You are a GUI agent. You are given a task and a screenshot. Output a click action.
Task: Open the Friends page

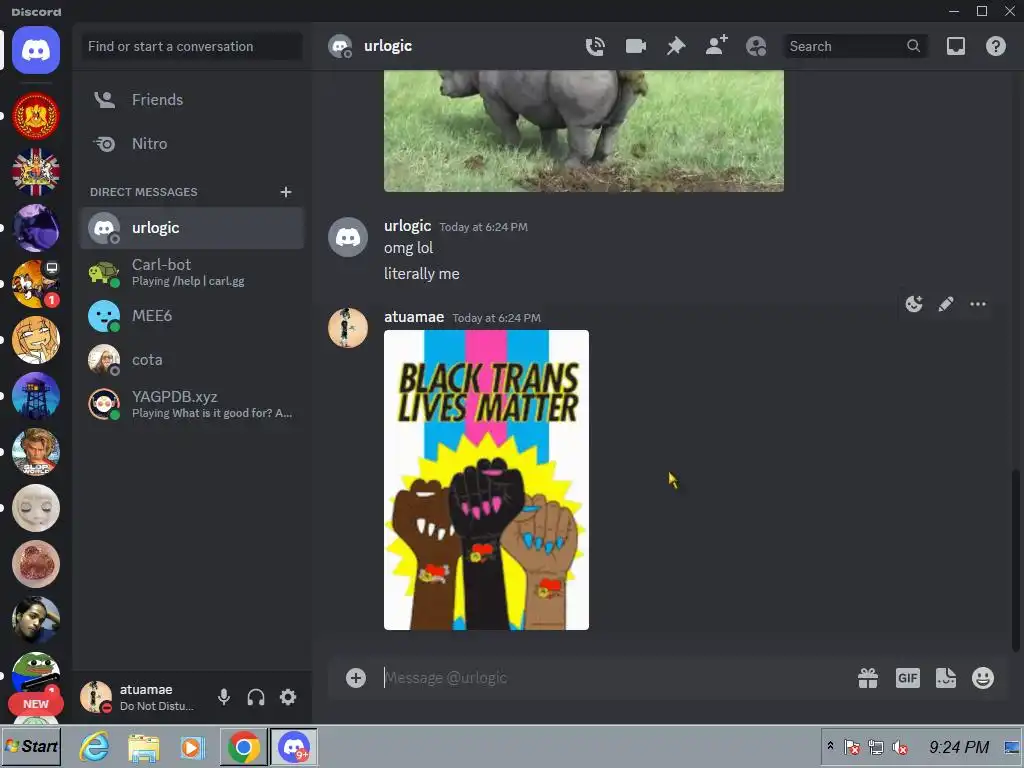point(192,99)
